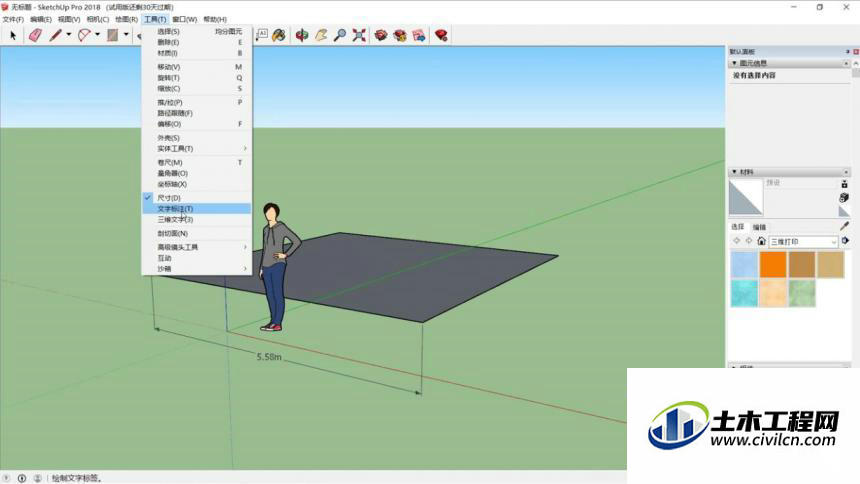Click the Zoom Extents icon
The image size is (860, 484).
[359, 36]
